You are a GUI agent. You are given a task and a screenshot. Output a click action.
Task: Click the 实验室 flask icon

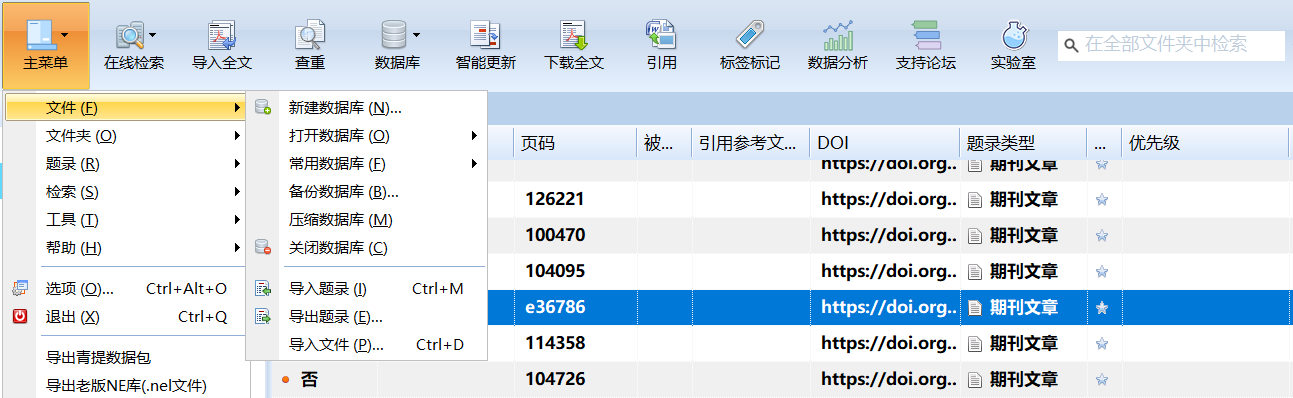(1014, 35)
